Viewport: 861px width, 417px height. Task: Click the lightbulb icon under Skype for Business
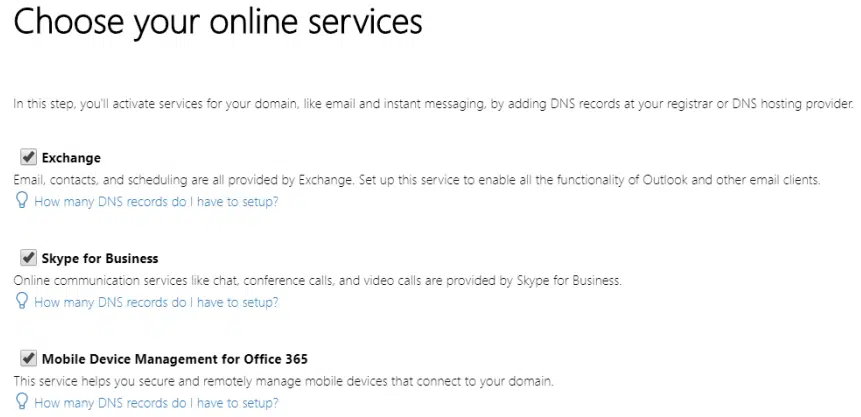coord(20,302)
